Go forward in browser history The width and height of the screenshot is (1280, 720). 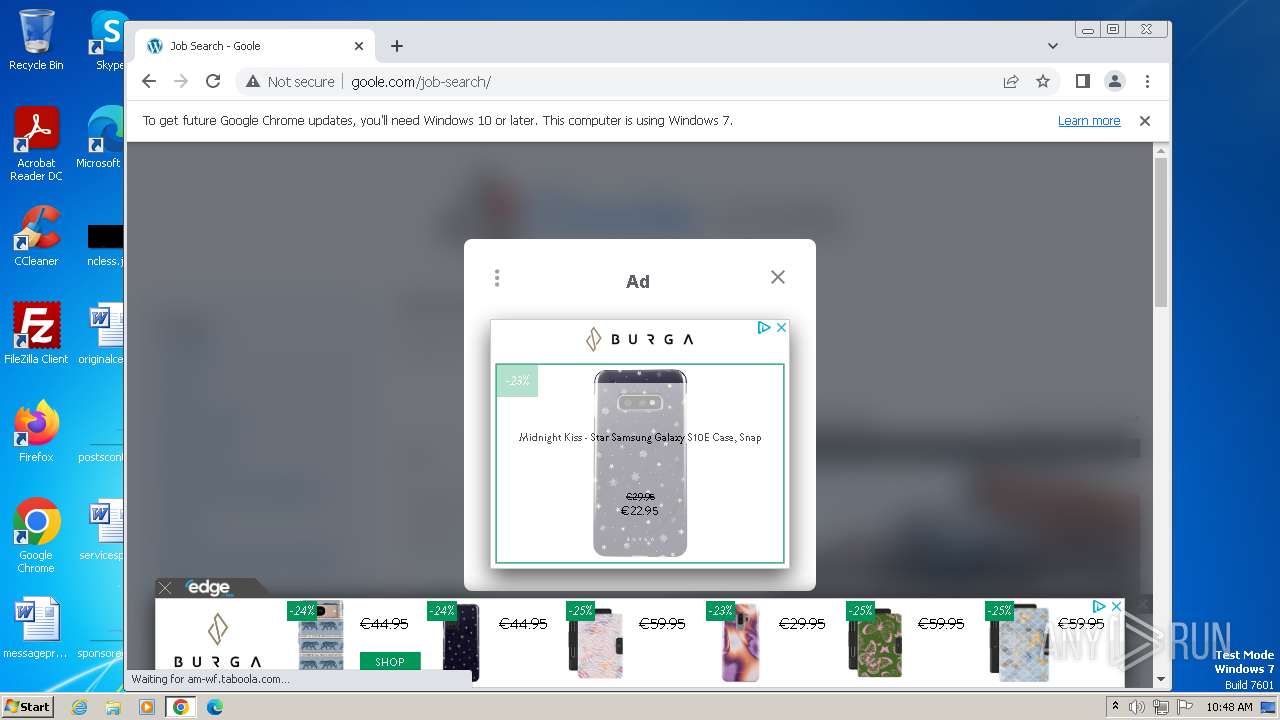181,82
